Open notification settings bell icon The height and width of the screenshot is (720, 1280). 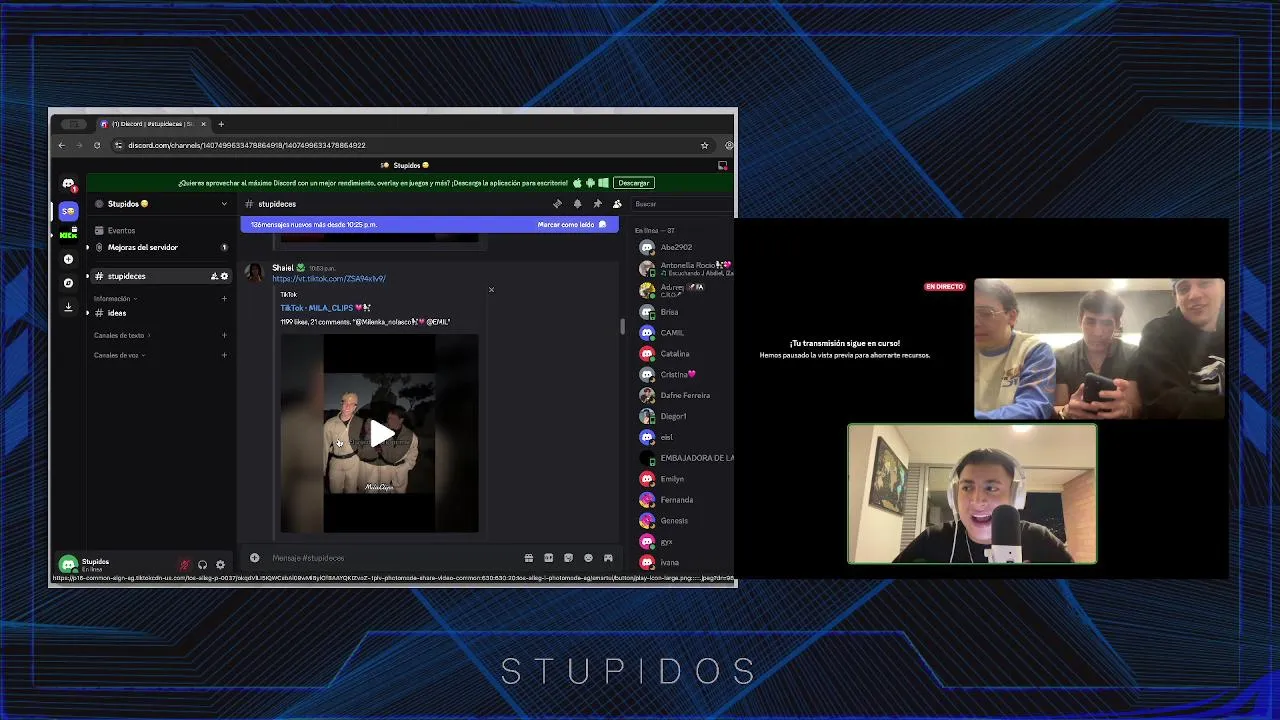pyautogui.click(x=577, y=204)
